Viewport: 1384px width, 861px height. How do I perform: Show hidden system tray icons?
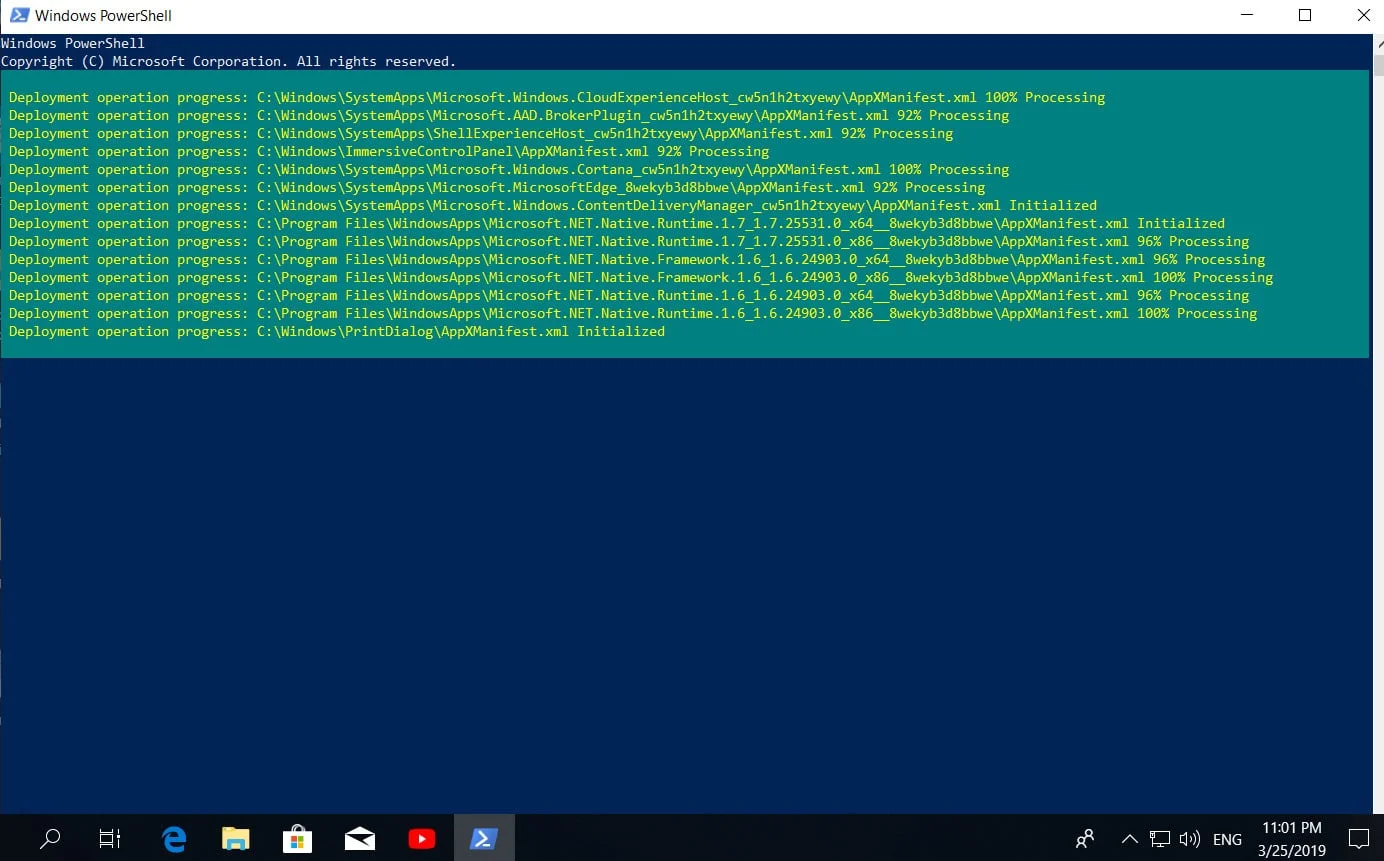(1129, 839)
